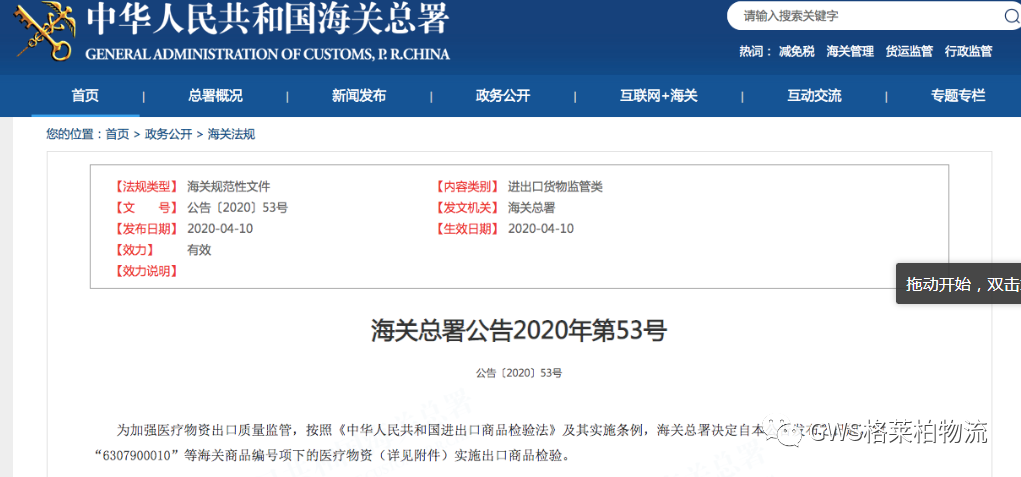1021x477 pixels.
Task: Click the magnifier search icon
Action: point(1011,18)
